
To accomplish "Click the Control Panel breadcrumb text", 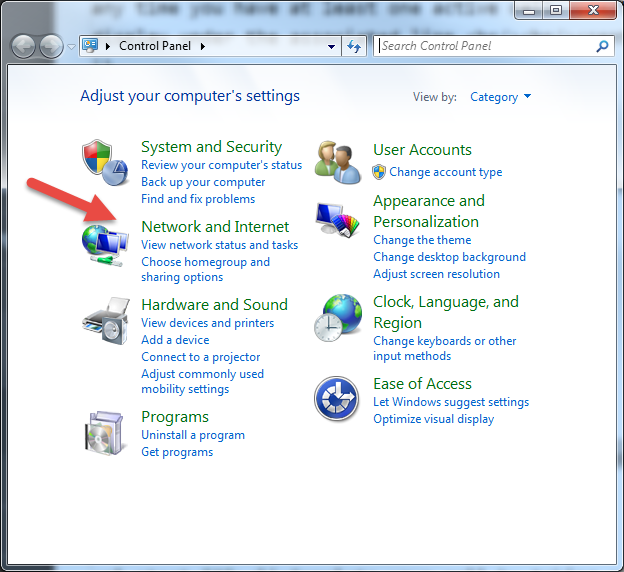I will click(155, 46).
